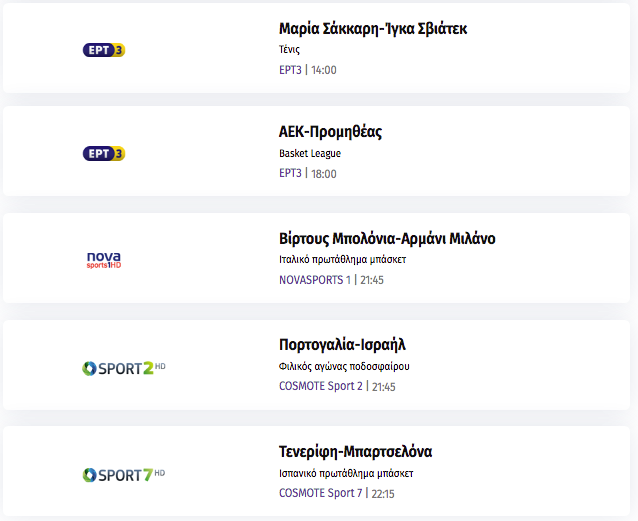
Task: Click the COSMOTE Sport 7 channel link
Action: (320, 493)
